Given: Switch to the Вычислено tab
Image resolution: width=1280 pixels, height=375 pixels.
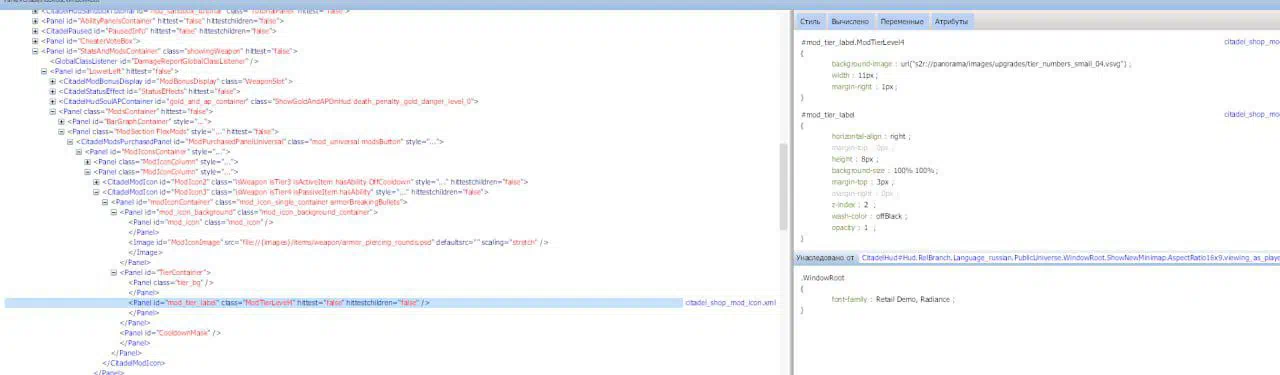Looking at the screenshot, I should coord(850,21).
